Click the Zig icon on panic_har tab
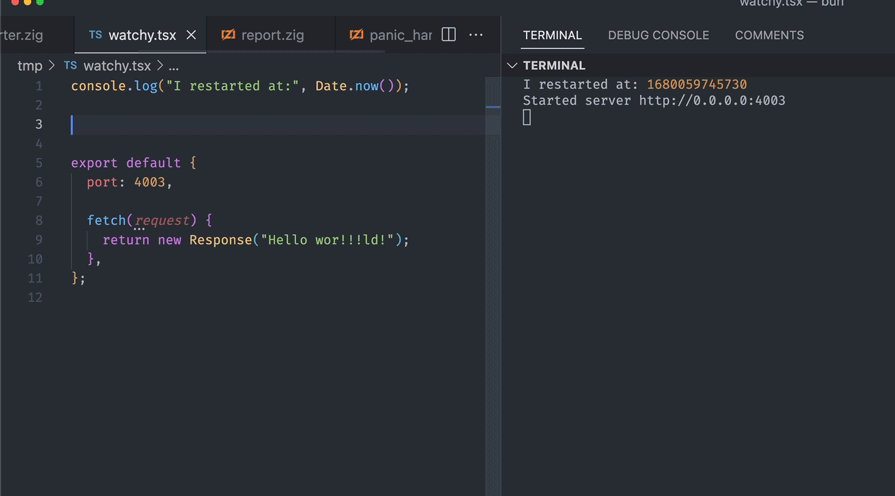 pos(356,35)
